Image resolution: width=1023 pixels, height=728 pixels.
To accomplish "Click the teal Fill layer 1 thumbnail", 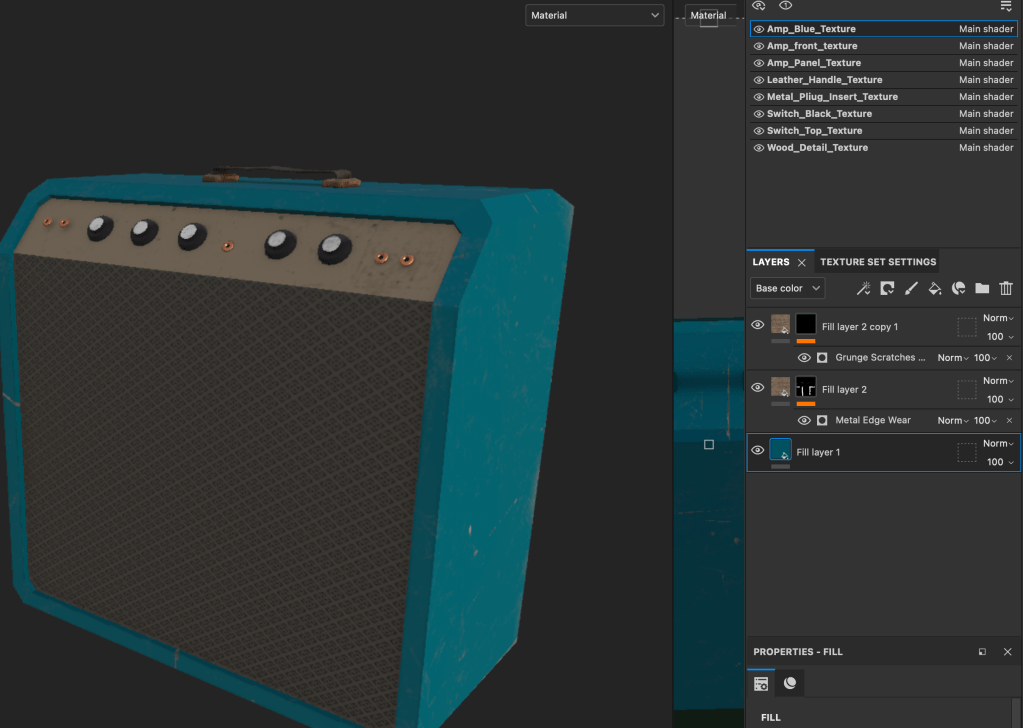I will coord(781,450).
